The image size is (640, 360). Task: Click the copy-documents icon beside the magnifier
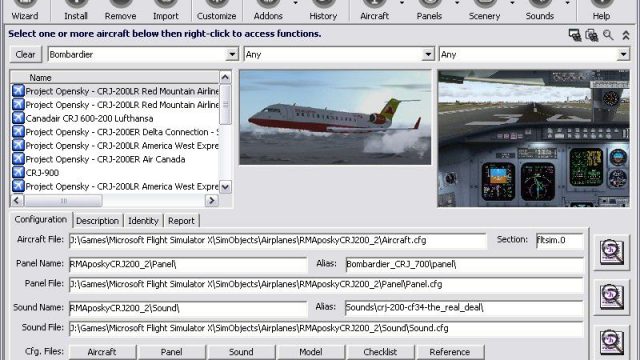click(x=591, y=35)
